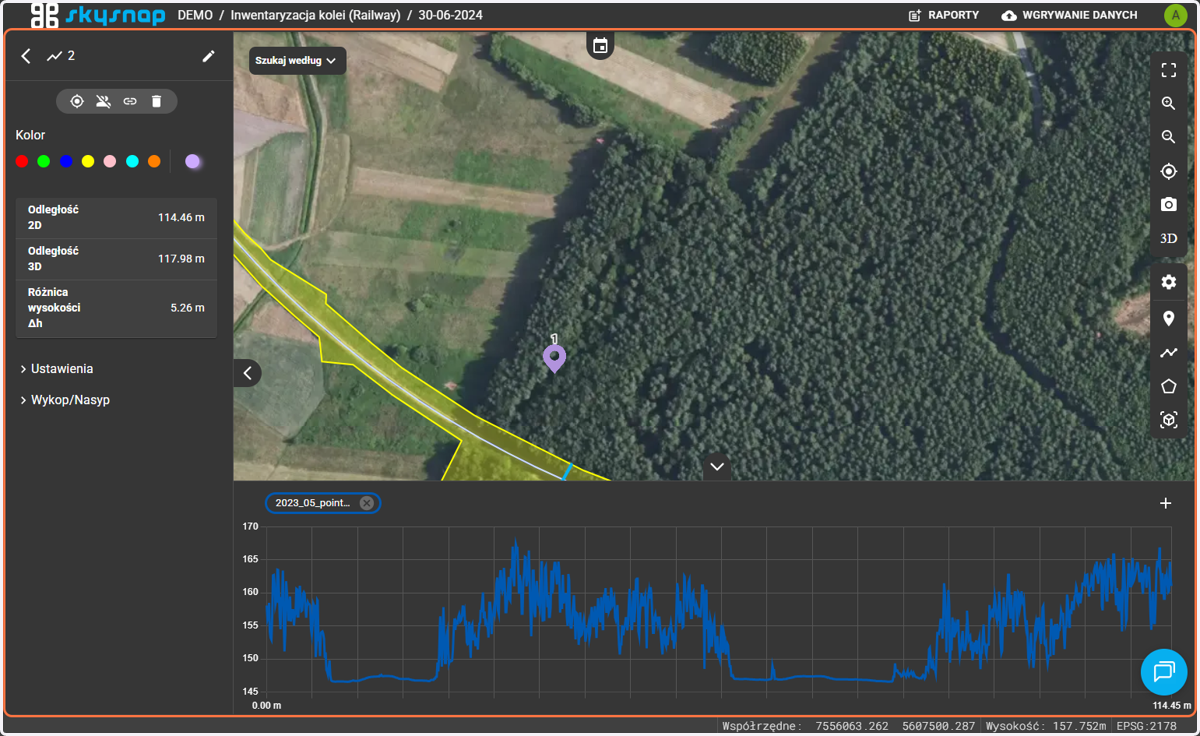Screen dimensions: 1200x736
Task: Zoom in on the map
Action: pyautogui.click(x=1168, y=103)
